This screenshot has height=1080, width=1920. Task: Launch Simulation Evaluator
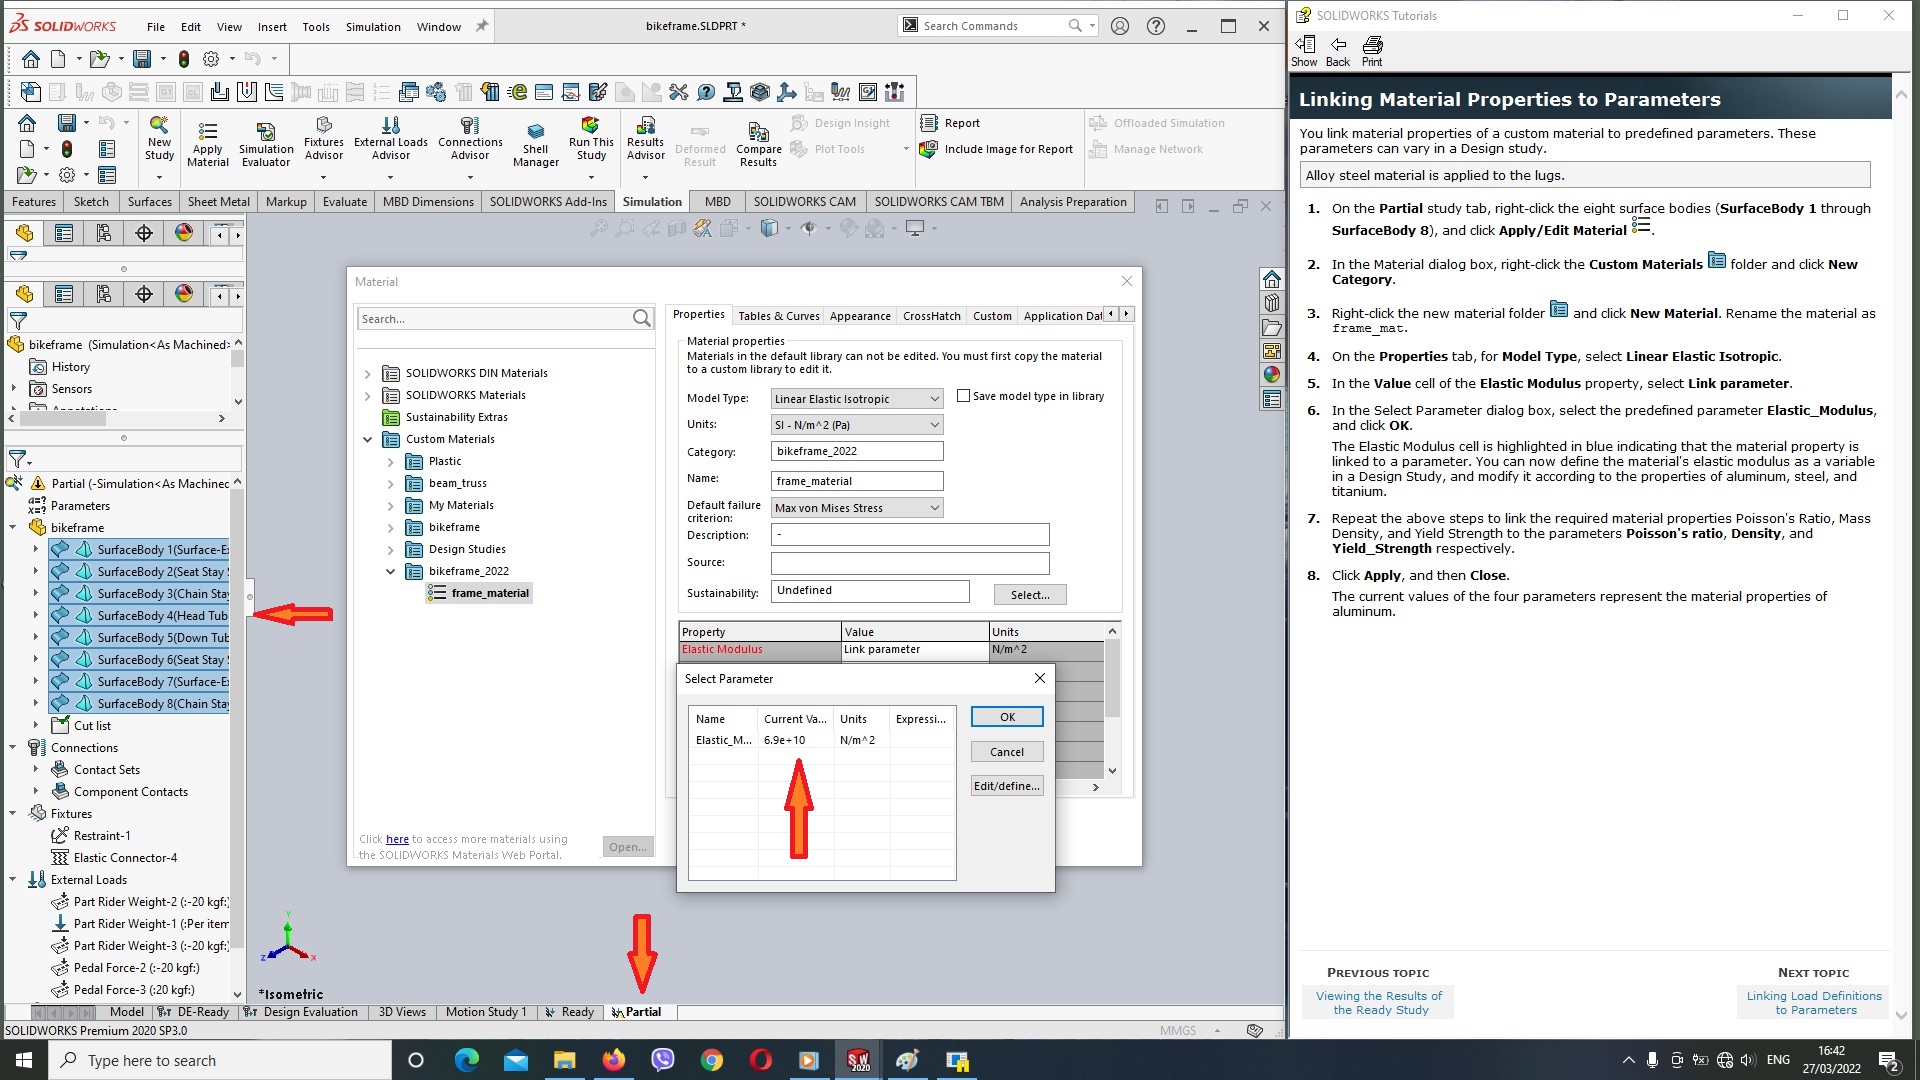[x=266, y=144]
